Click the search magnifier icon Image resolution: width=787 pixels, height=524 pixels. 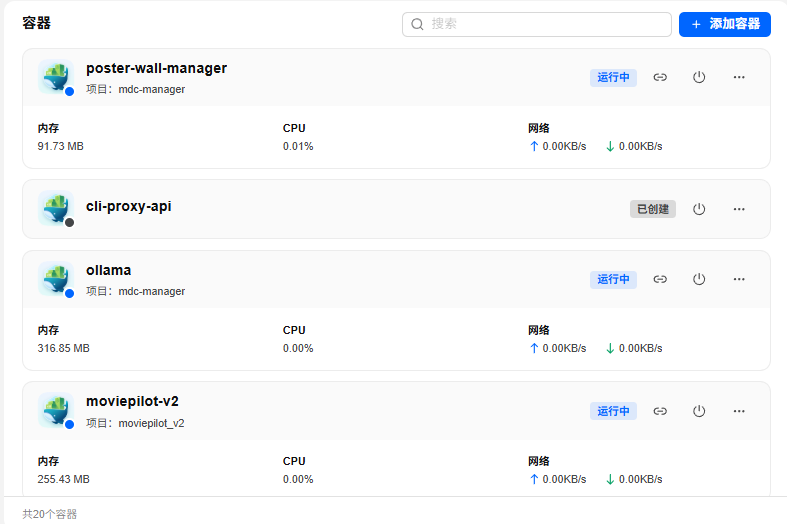click(417, 24)
